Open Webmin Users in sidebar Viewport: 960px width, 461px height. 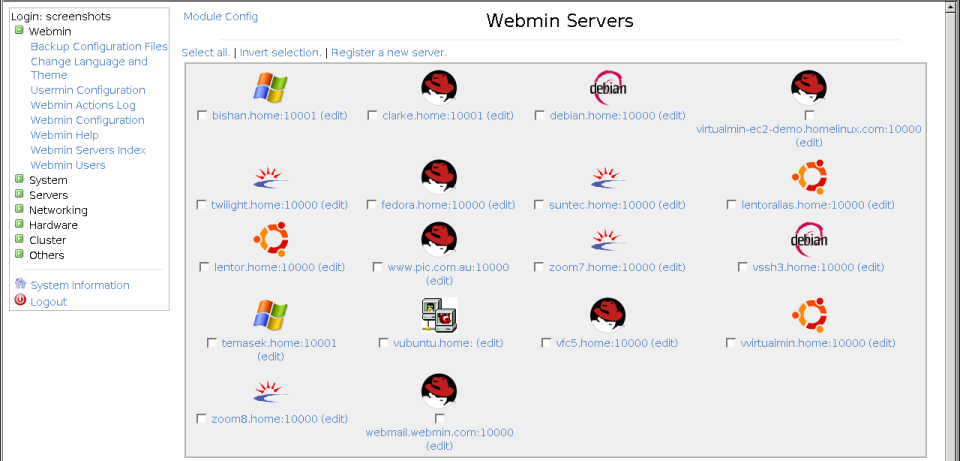68,165
